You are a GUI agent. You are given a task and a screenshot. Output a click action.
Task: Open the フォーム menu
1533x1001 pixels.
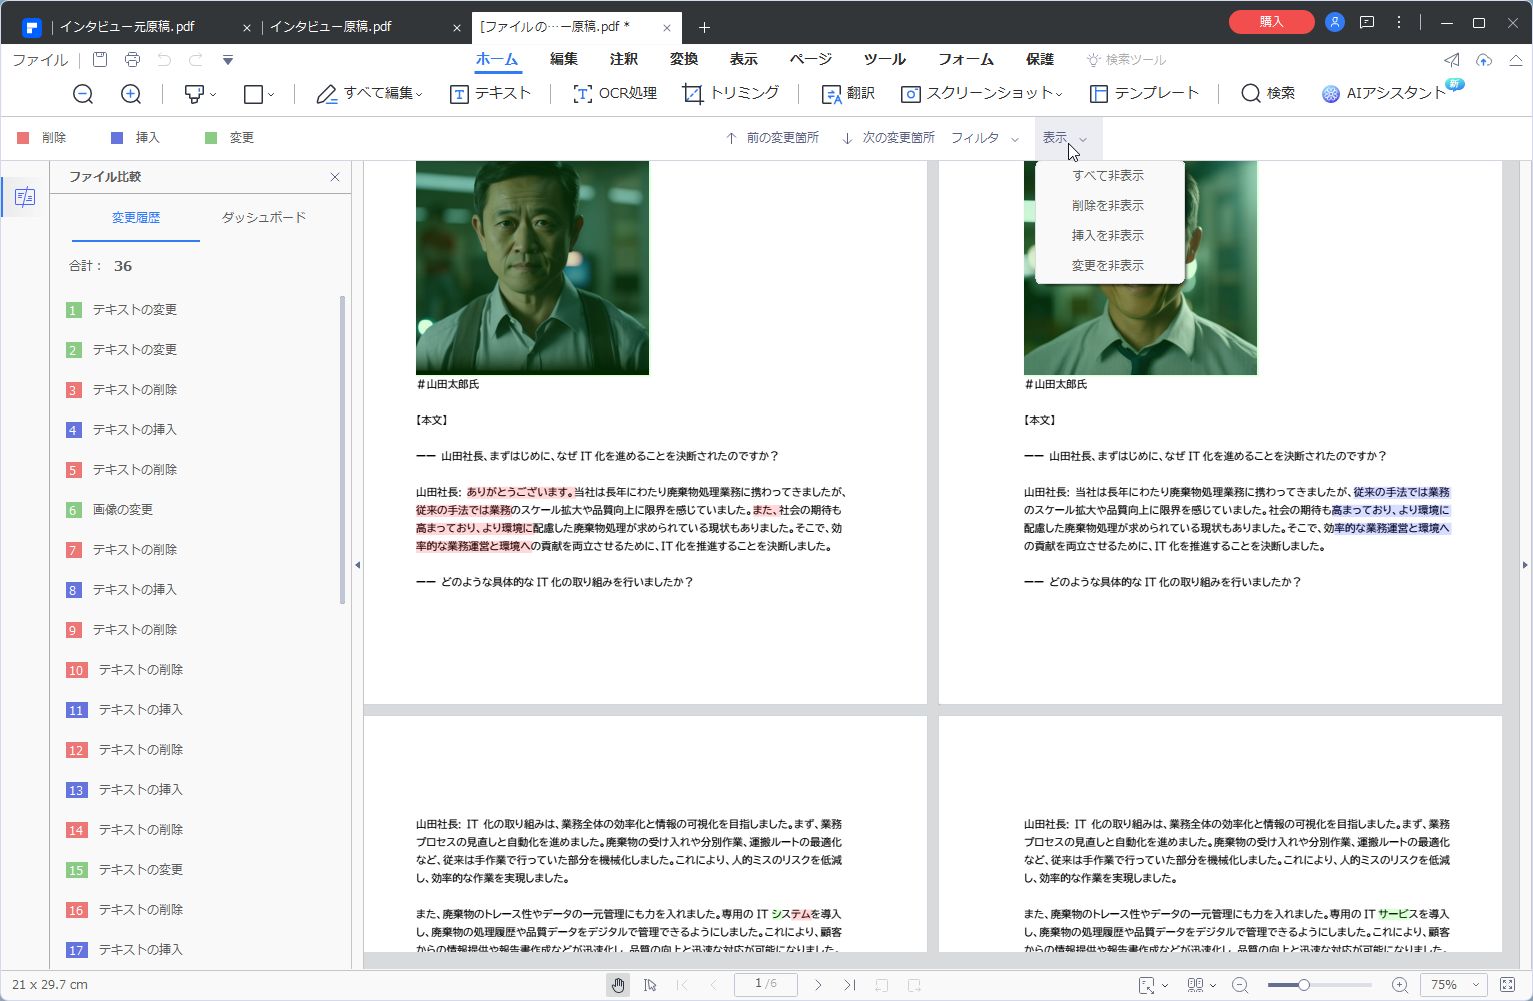click(966, 59)
